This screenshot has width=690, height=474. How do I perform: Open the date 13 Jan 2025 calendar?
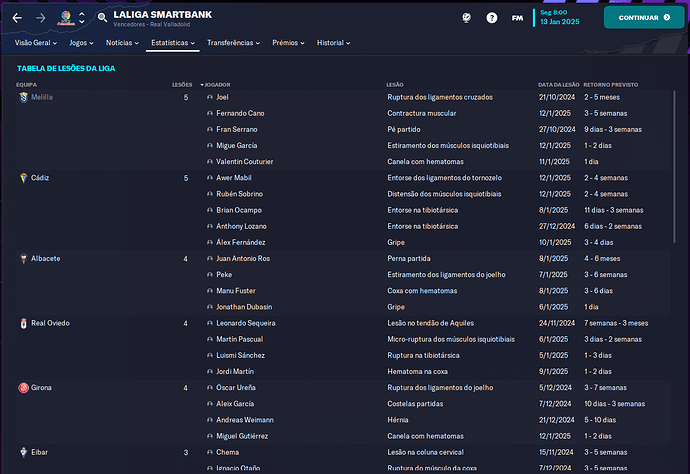click(560, 22)
